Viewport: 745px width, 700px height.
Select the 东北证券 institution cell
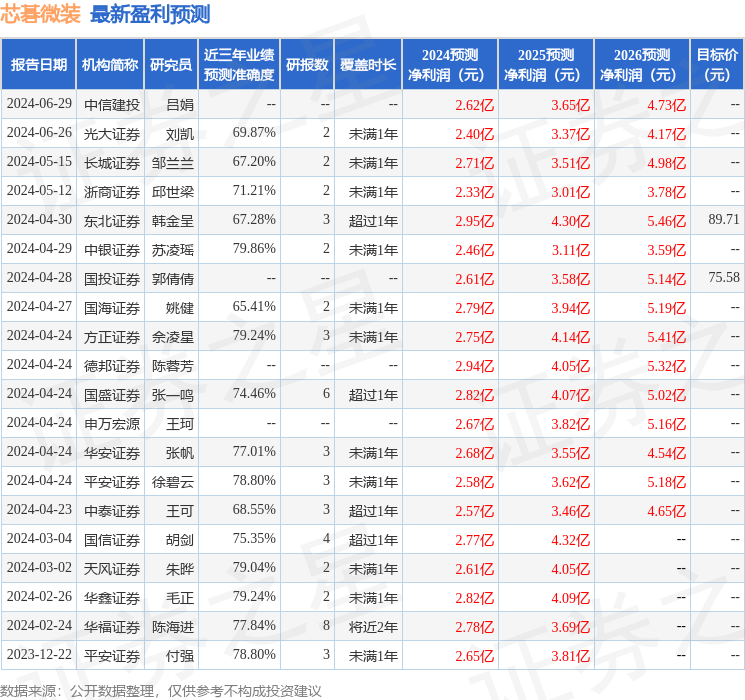[112, 221]
